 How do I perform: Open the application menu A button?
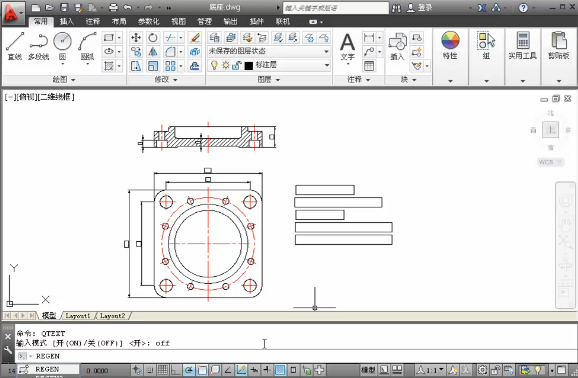[x=13, y=13]
